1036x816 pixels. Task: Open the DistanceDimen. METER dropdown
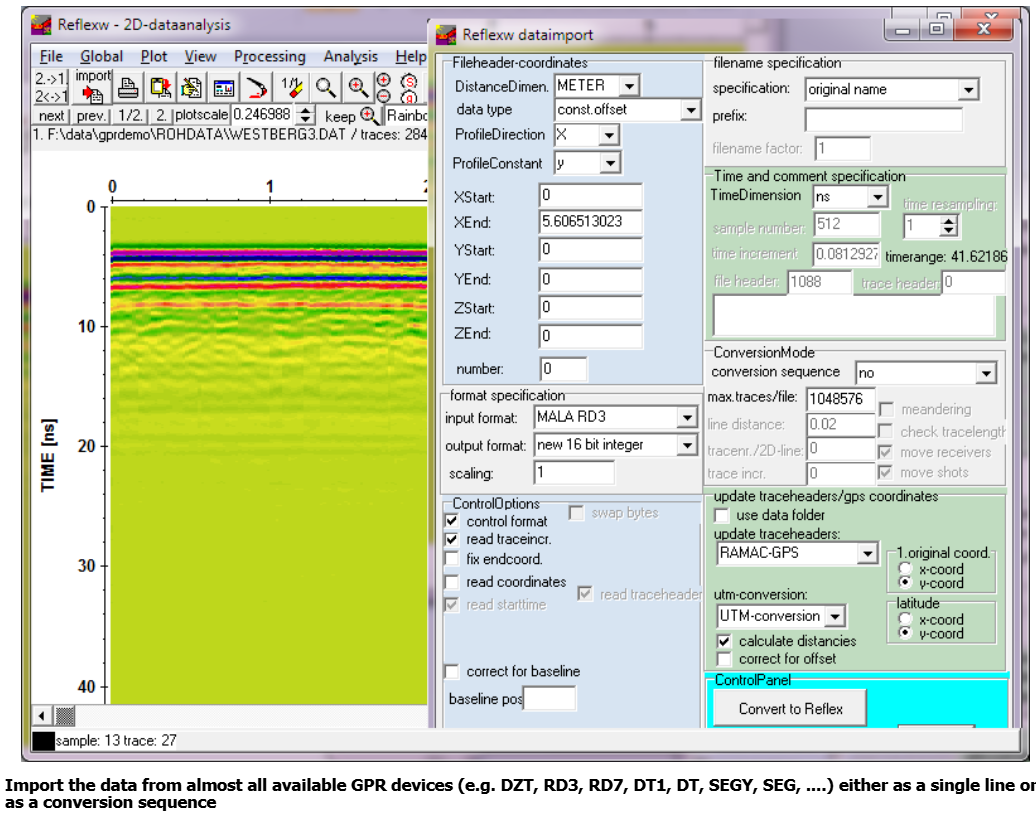point(629,86)
